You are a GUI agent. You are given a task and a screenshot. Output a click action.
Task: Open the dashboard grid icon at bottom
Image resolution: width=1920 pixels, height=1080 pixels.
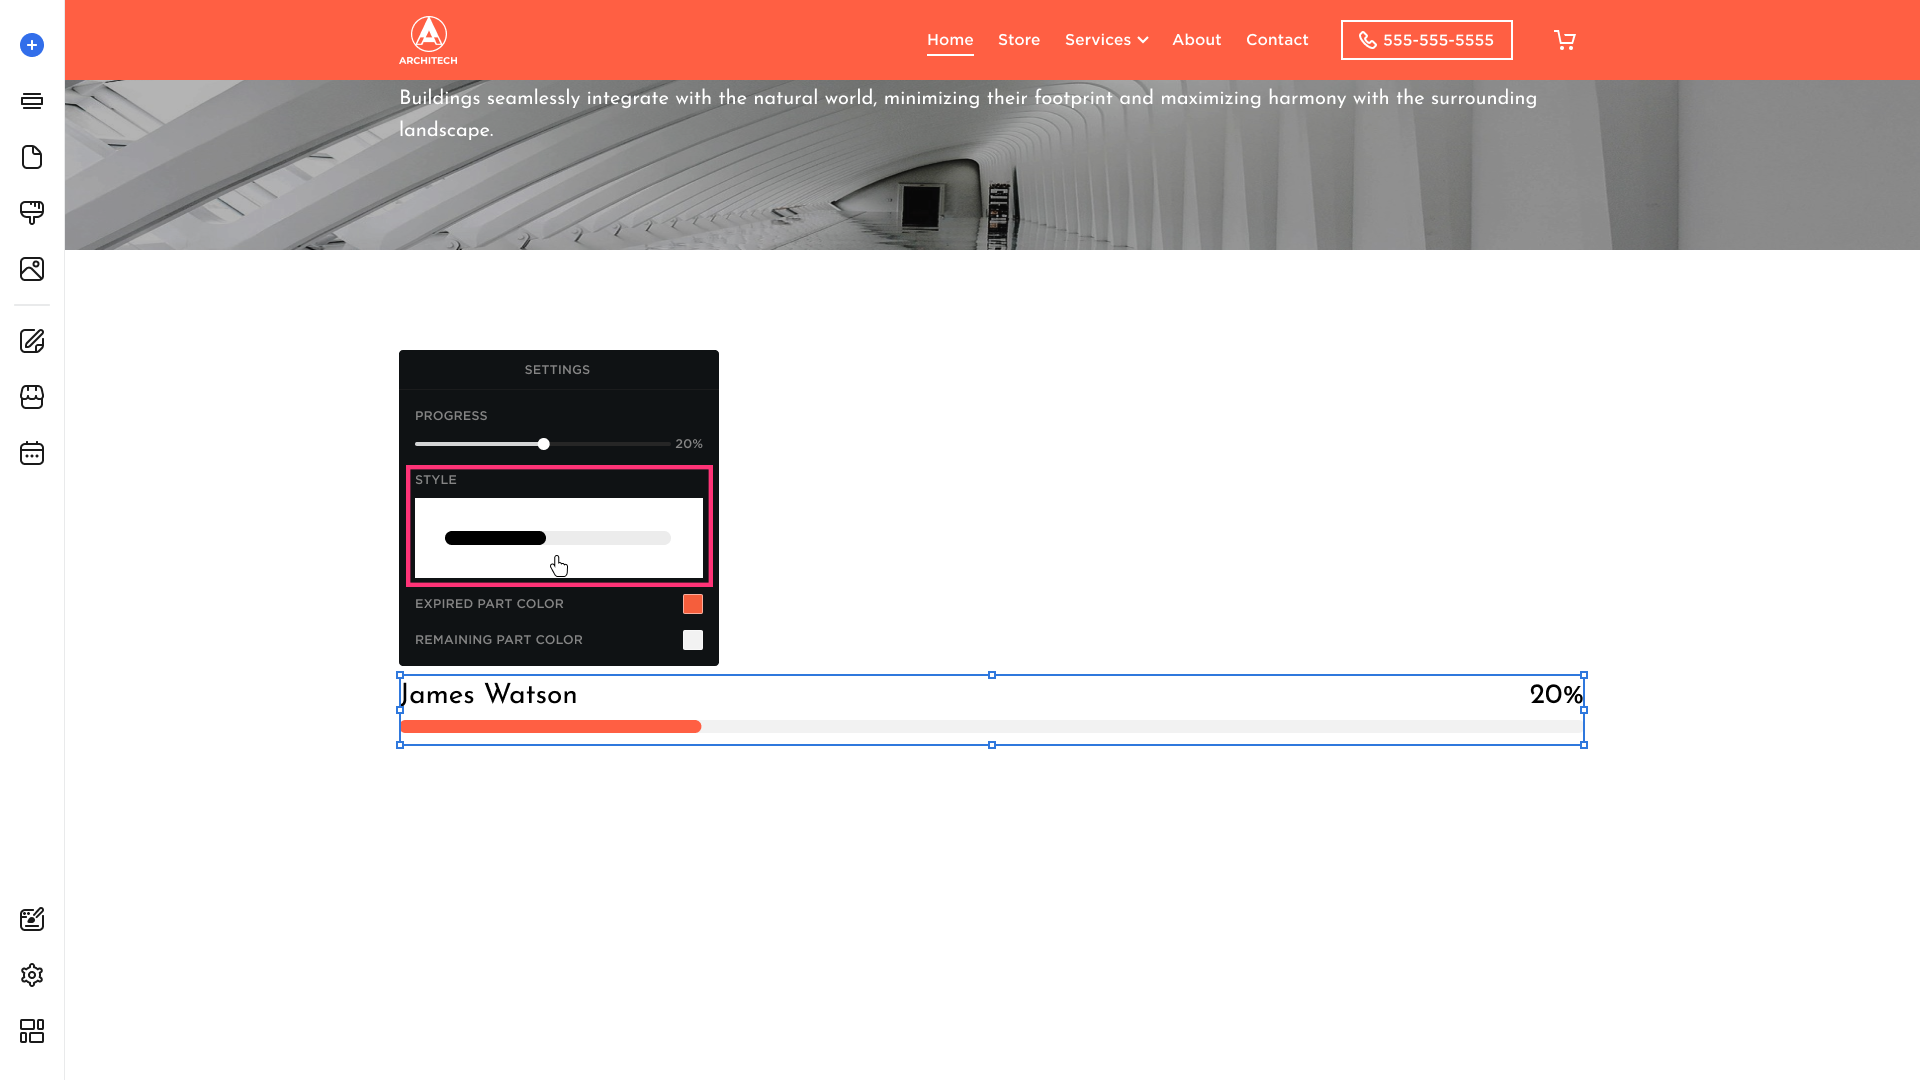coord(32,1031)
